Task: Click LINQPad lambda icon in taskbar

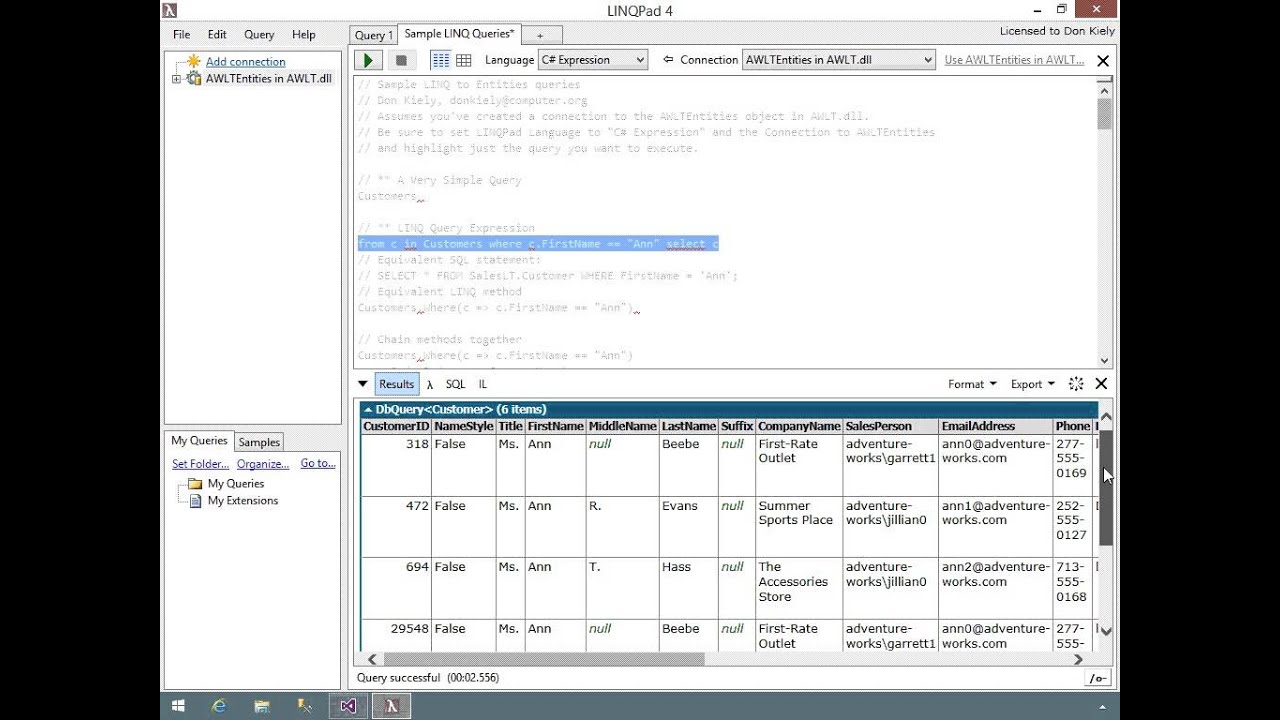Action: 392,706
